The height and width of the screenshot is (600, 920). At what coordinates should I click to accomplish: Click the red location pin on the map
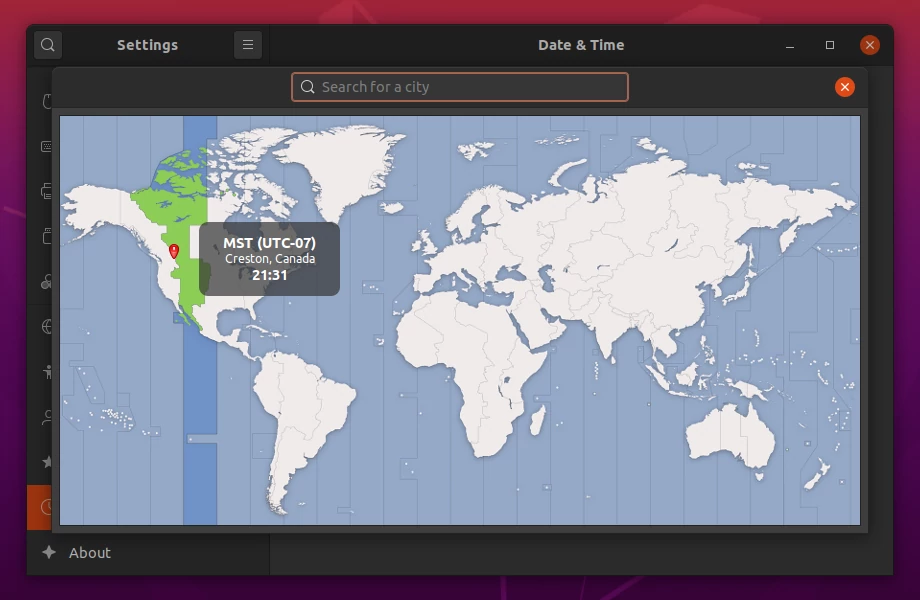(174, 251)
